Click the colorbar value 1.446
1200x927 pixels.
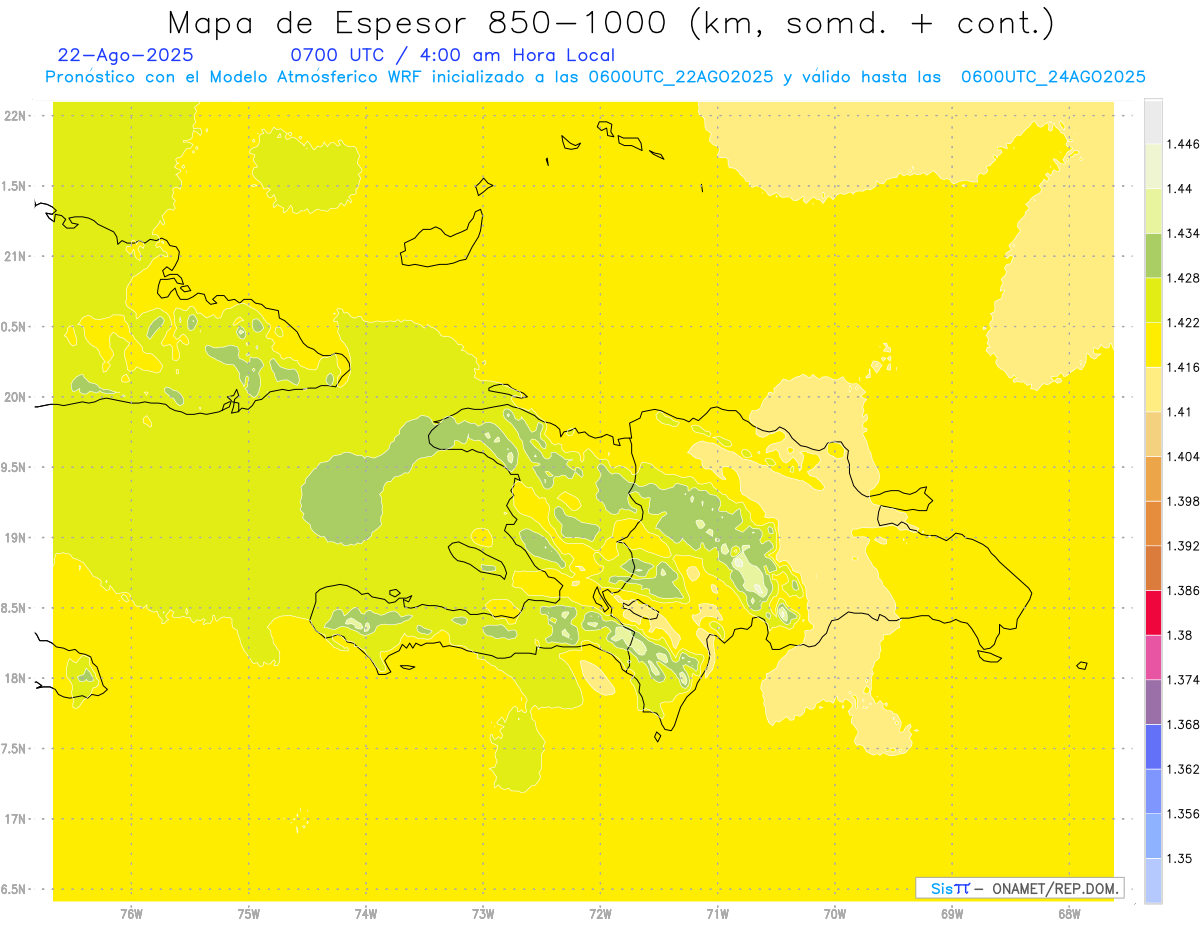[1183, 144]
